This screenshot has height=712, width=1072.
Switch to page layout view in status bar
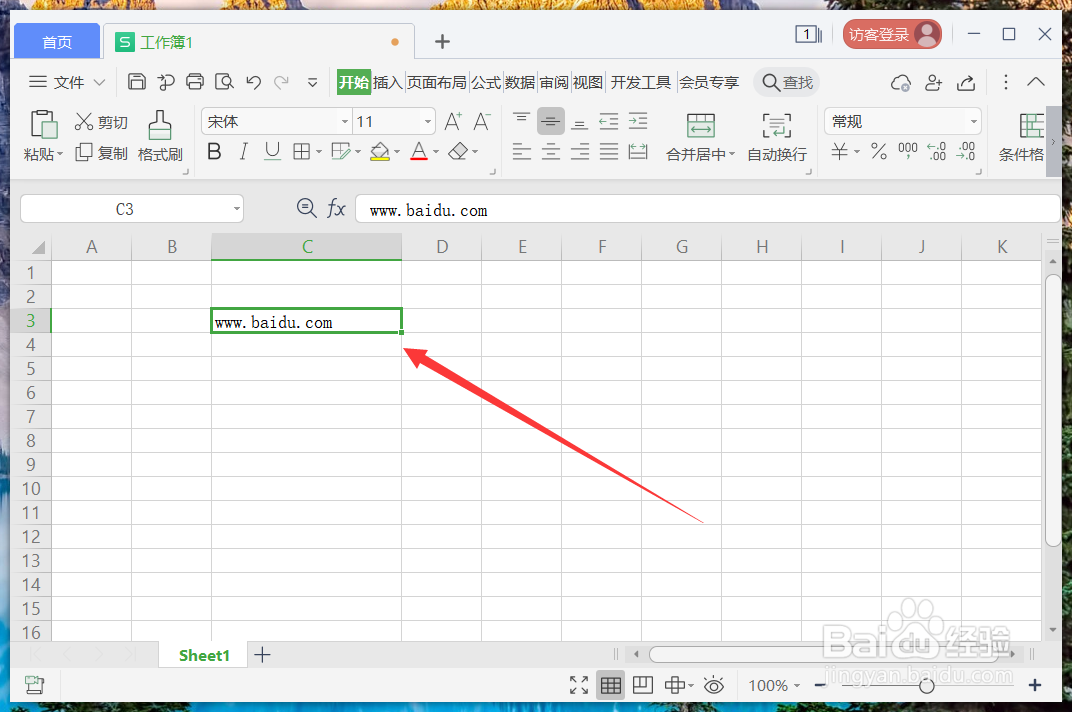(x=643, y=685)
